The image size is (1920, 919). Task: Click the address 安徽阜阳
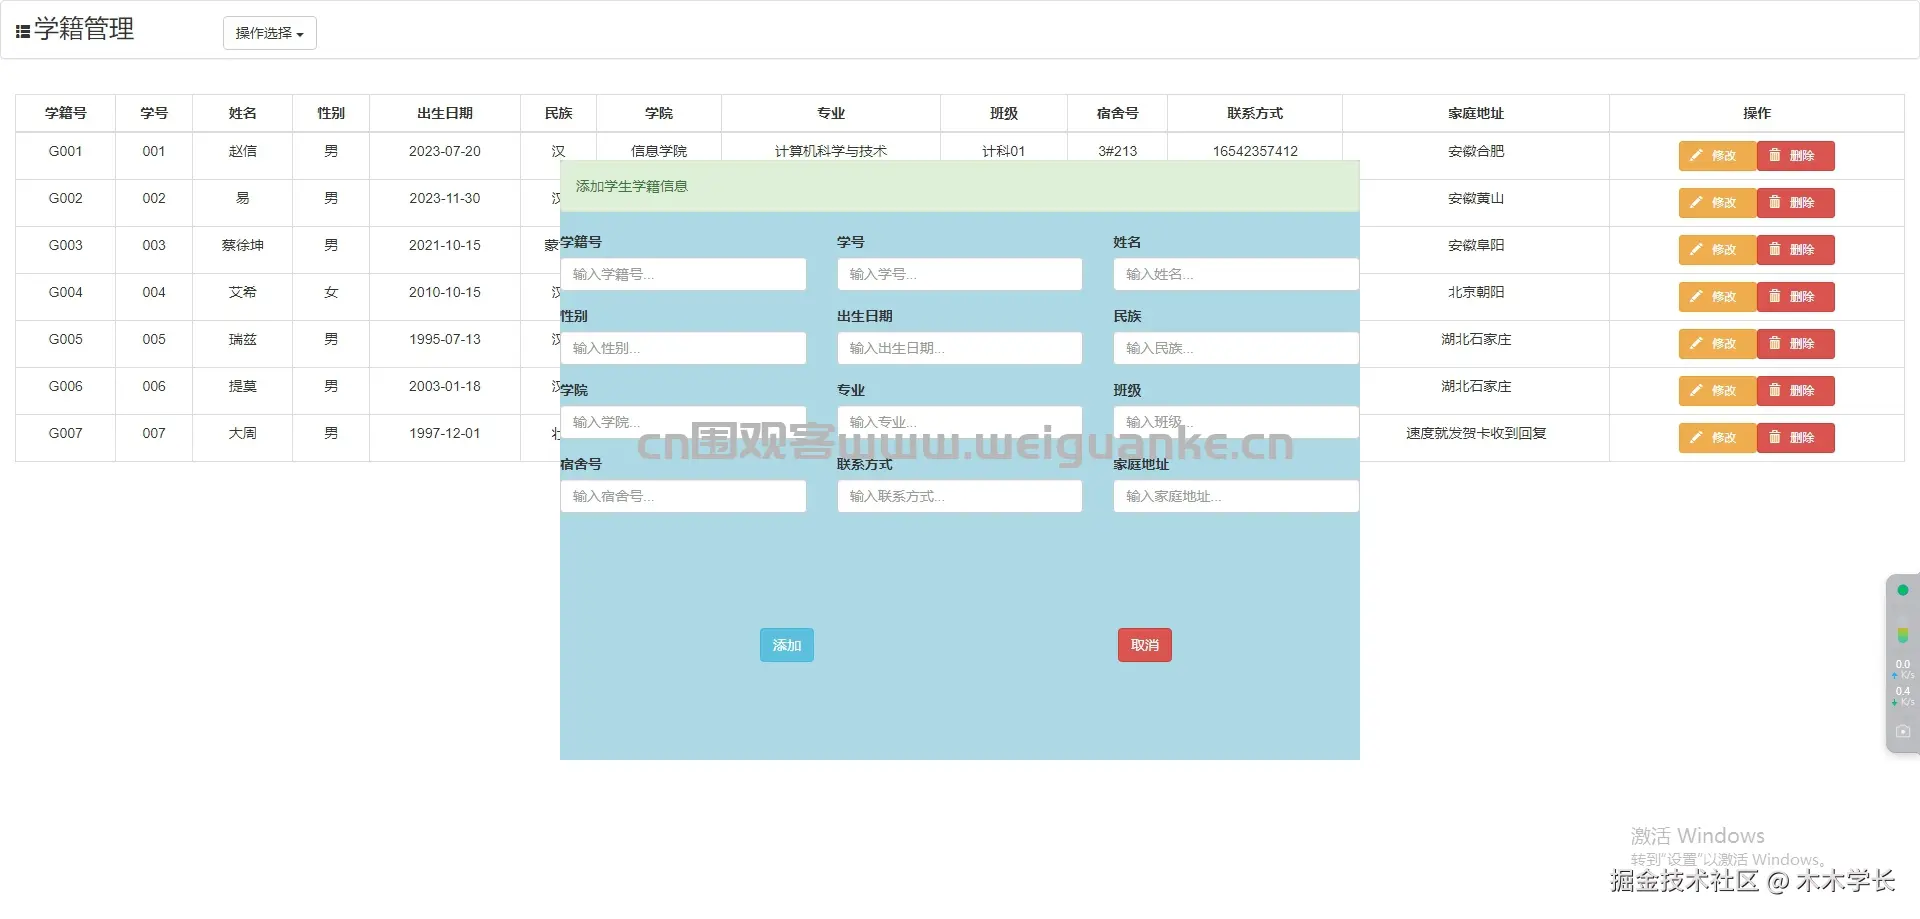[x=1476, y=245]
